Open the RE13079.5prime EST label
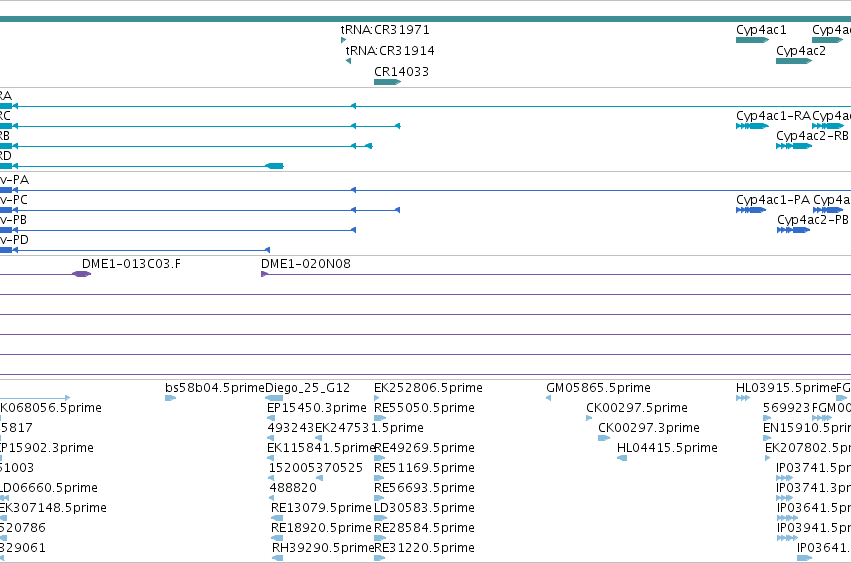 (321, 508)
